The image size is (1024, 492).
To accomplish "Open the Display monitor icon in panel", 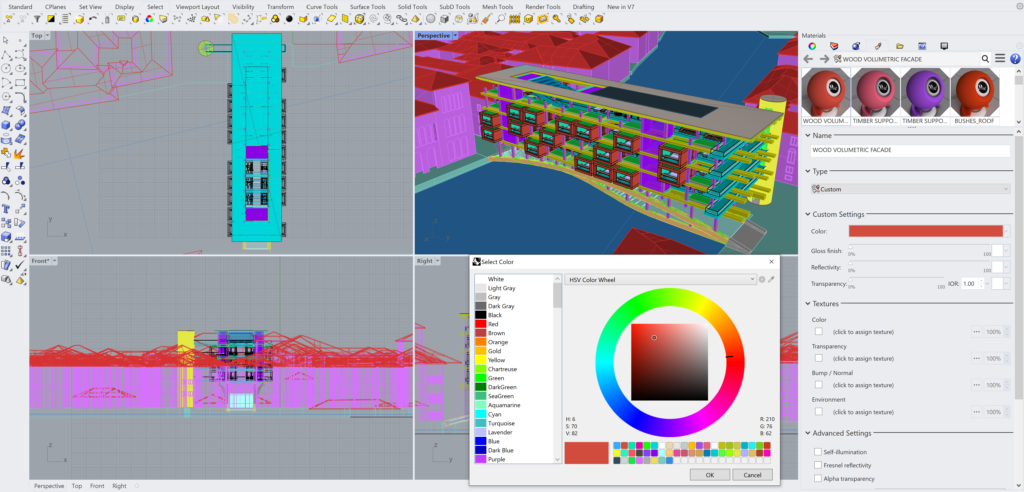I will 943,46.
